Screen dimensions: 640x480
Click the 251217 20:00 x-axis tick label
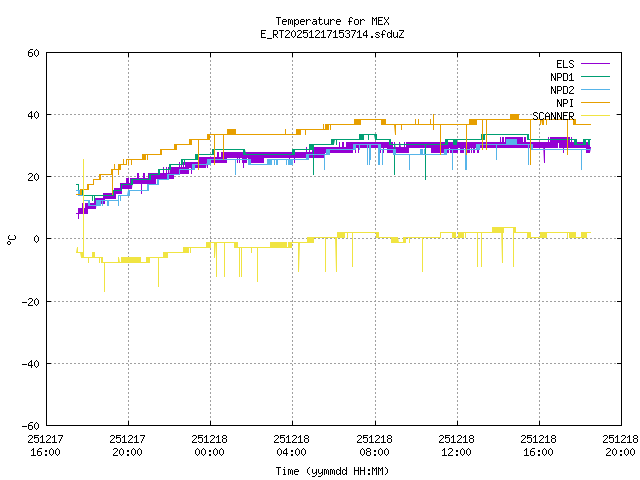[128, 445]
